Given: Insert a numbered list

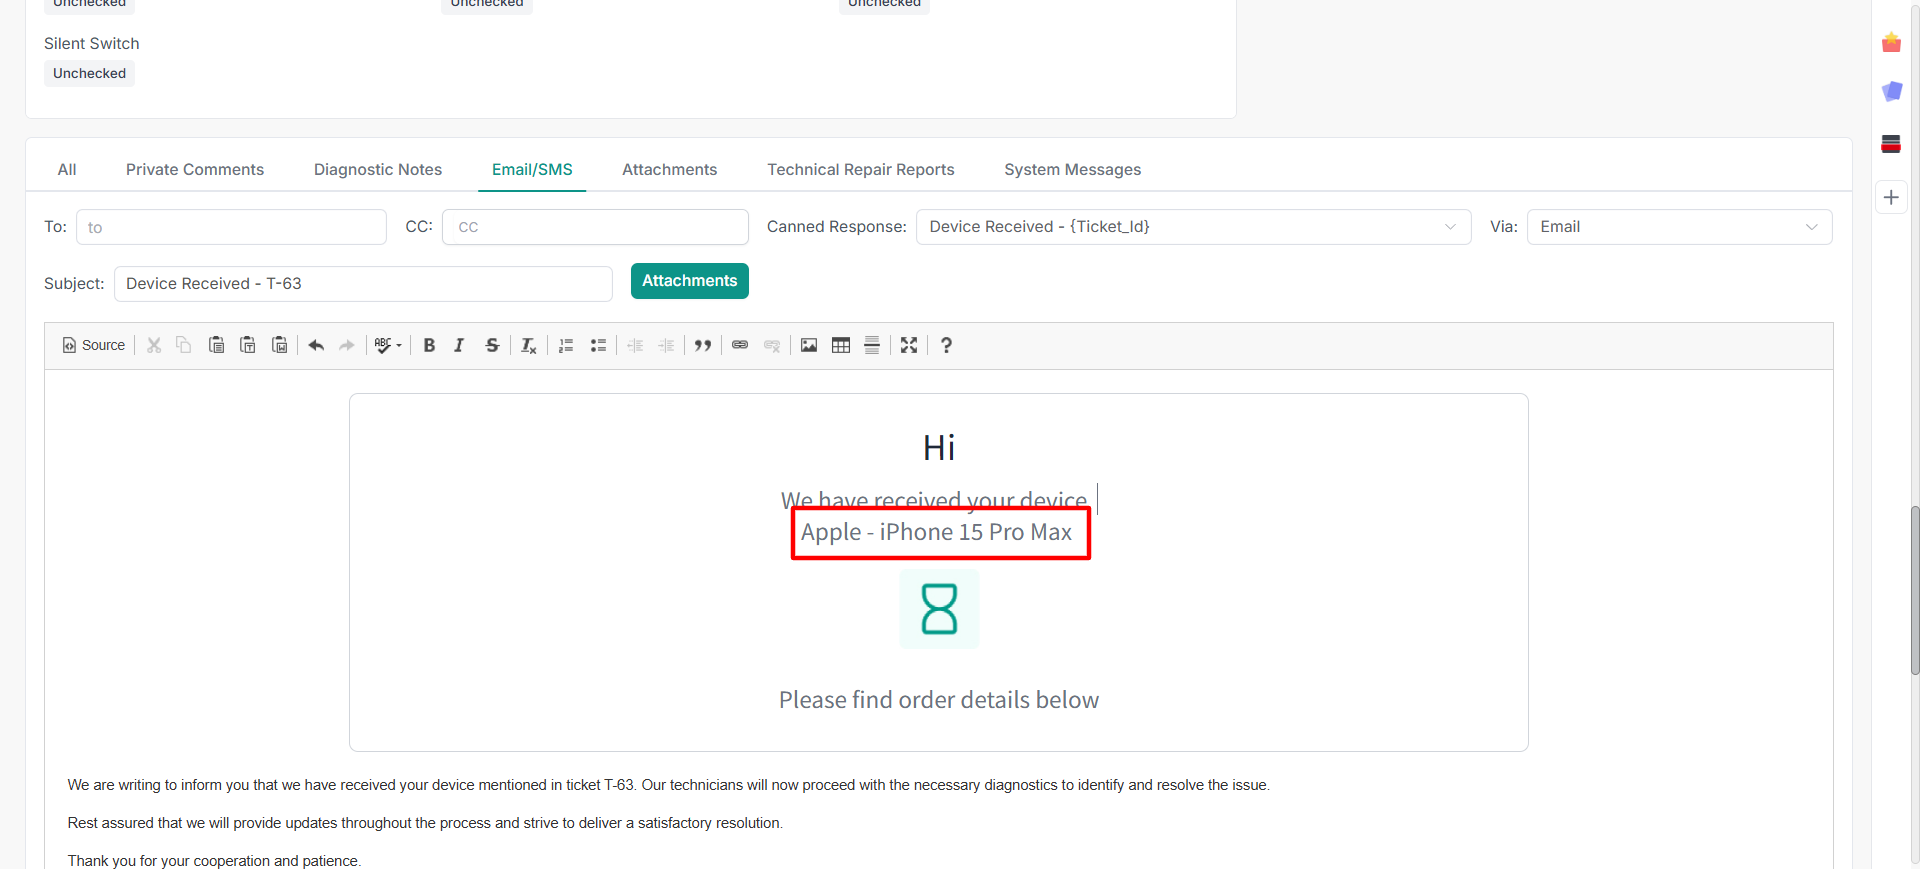Looking at the screenshot, I should point(566,345).
